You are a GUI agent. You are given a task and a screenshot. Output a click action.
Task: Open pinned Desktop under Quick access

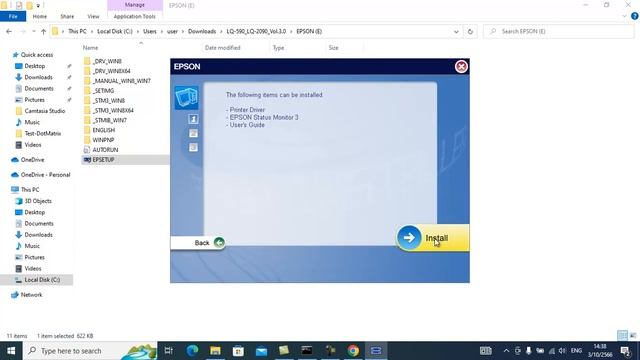pyautogui.click(x=34, y=66)
